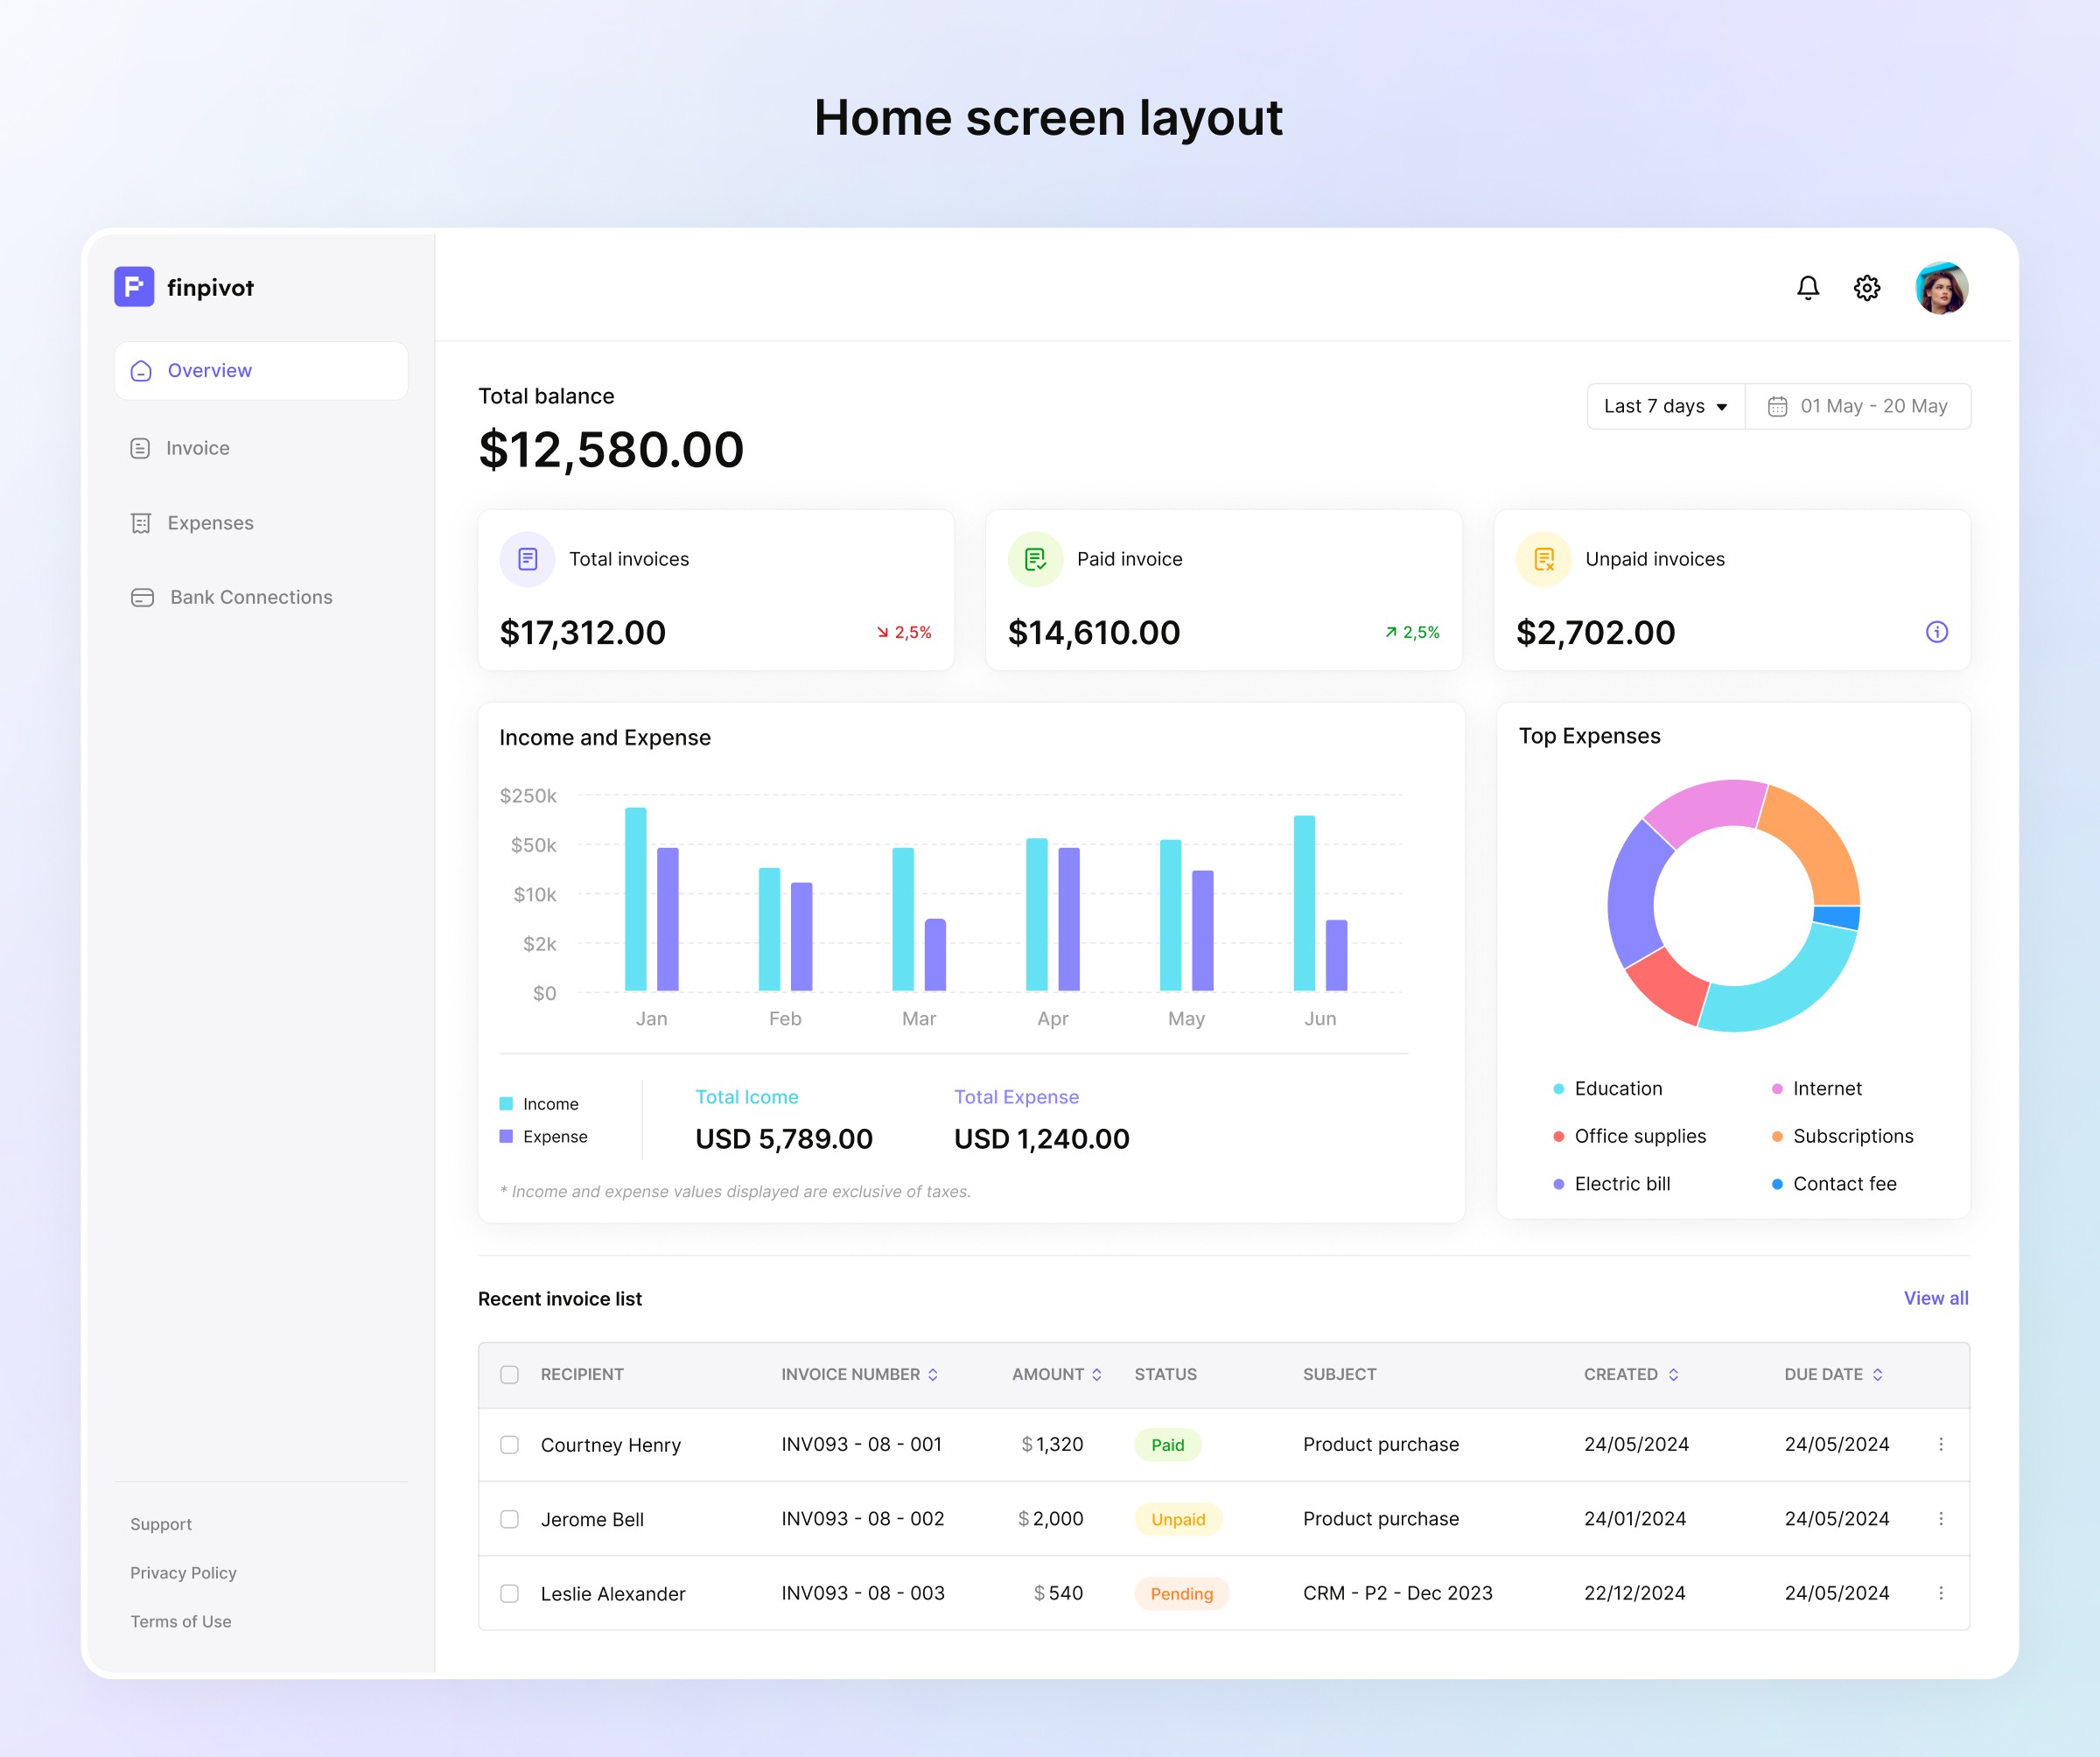Click the Unpaid invoices info icon
2100x1757 pixels.
pos(1936,632)
